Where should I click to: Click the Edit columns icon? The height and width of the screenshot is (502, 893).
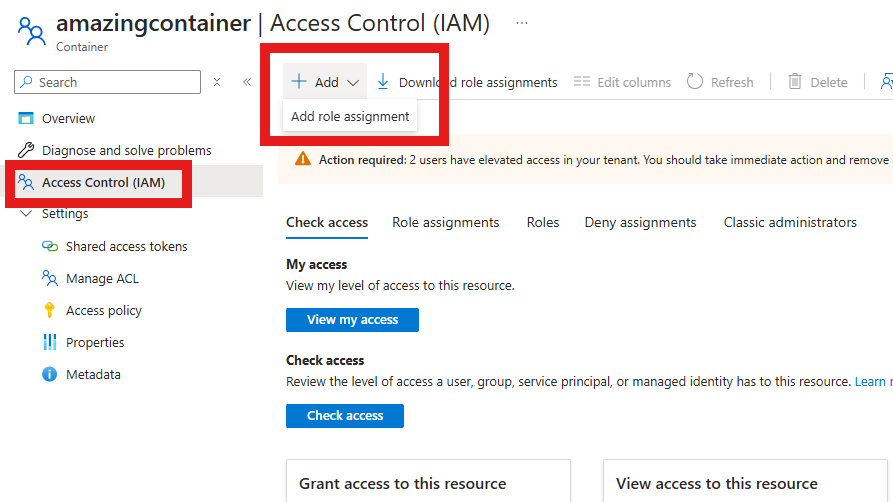[x=581, y=81]
